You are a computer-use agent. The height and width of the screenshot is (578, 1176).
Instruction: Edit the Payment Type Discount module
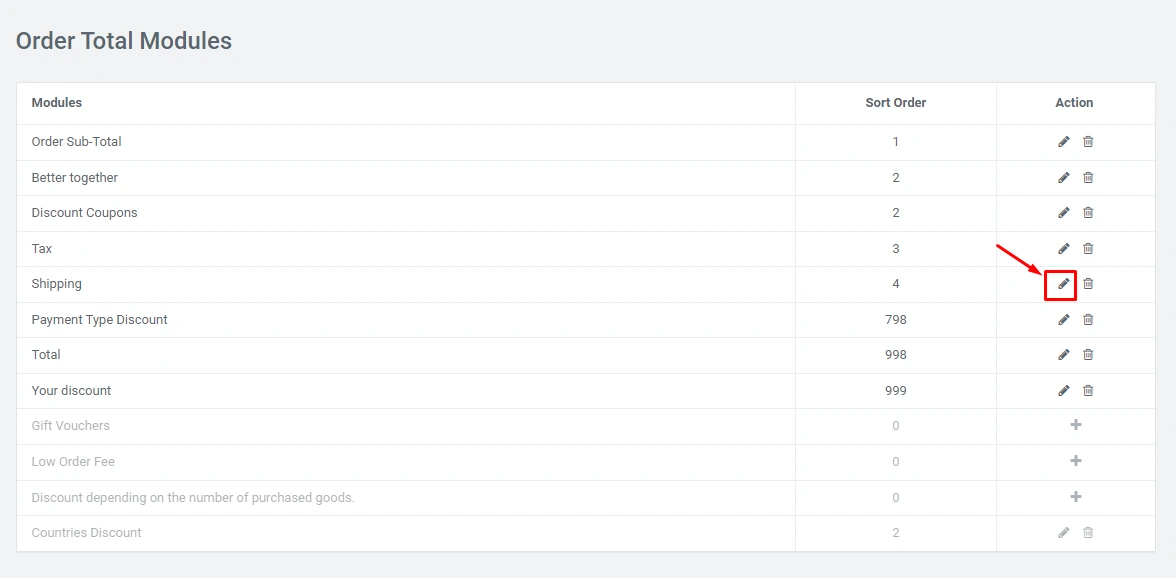tap(1063, 320)
